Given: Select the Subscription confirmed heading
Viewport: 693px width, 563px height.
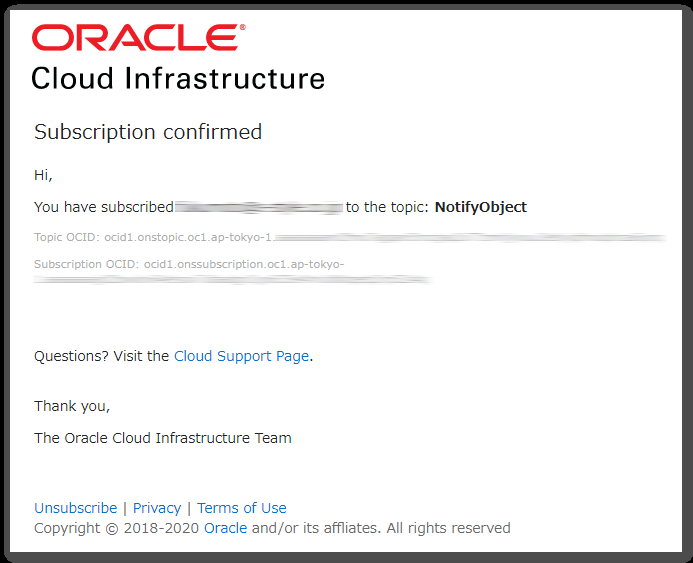Looking at the screenshot, I should pos(148,132).
